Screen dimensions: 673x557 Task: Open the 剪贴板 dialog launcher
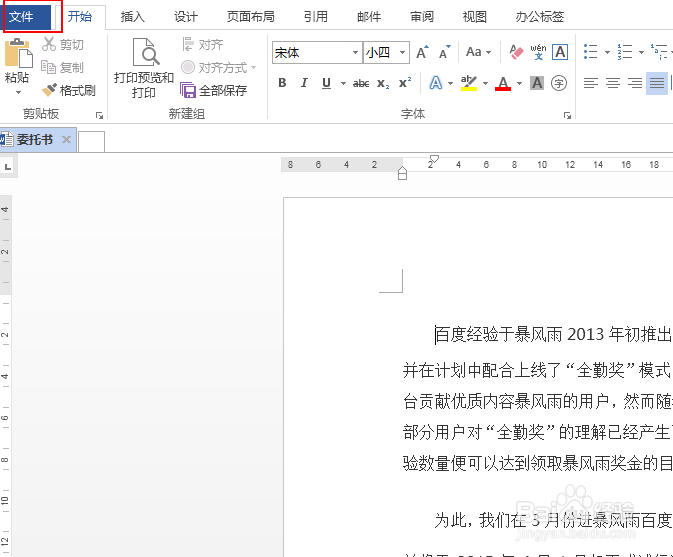click(x=100, y=115)
